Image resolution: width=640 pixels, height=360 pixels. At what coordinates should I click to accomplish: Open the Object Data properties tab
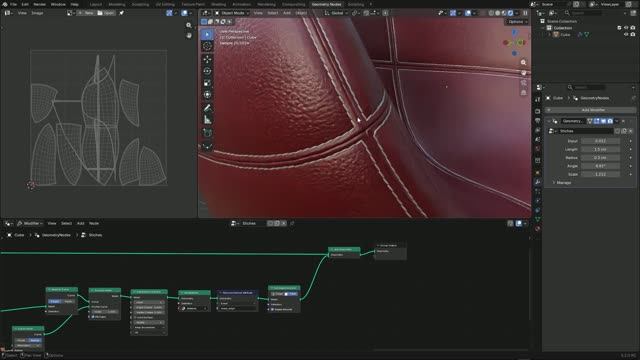538,219
